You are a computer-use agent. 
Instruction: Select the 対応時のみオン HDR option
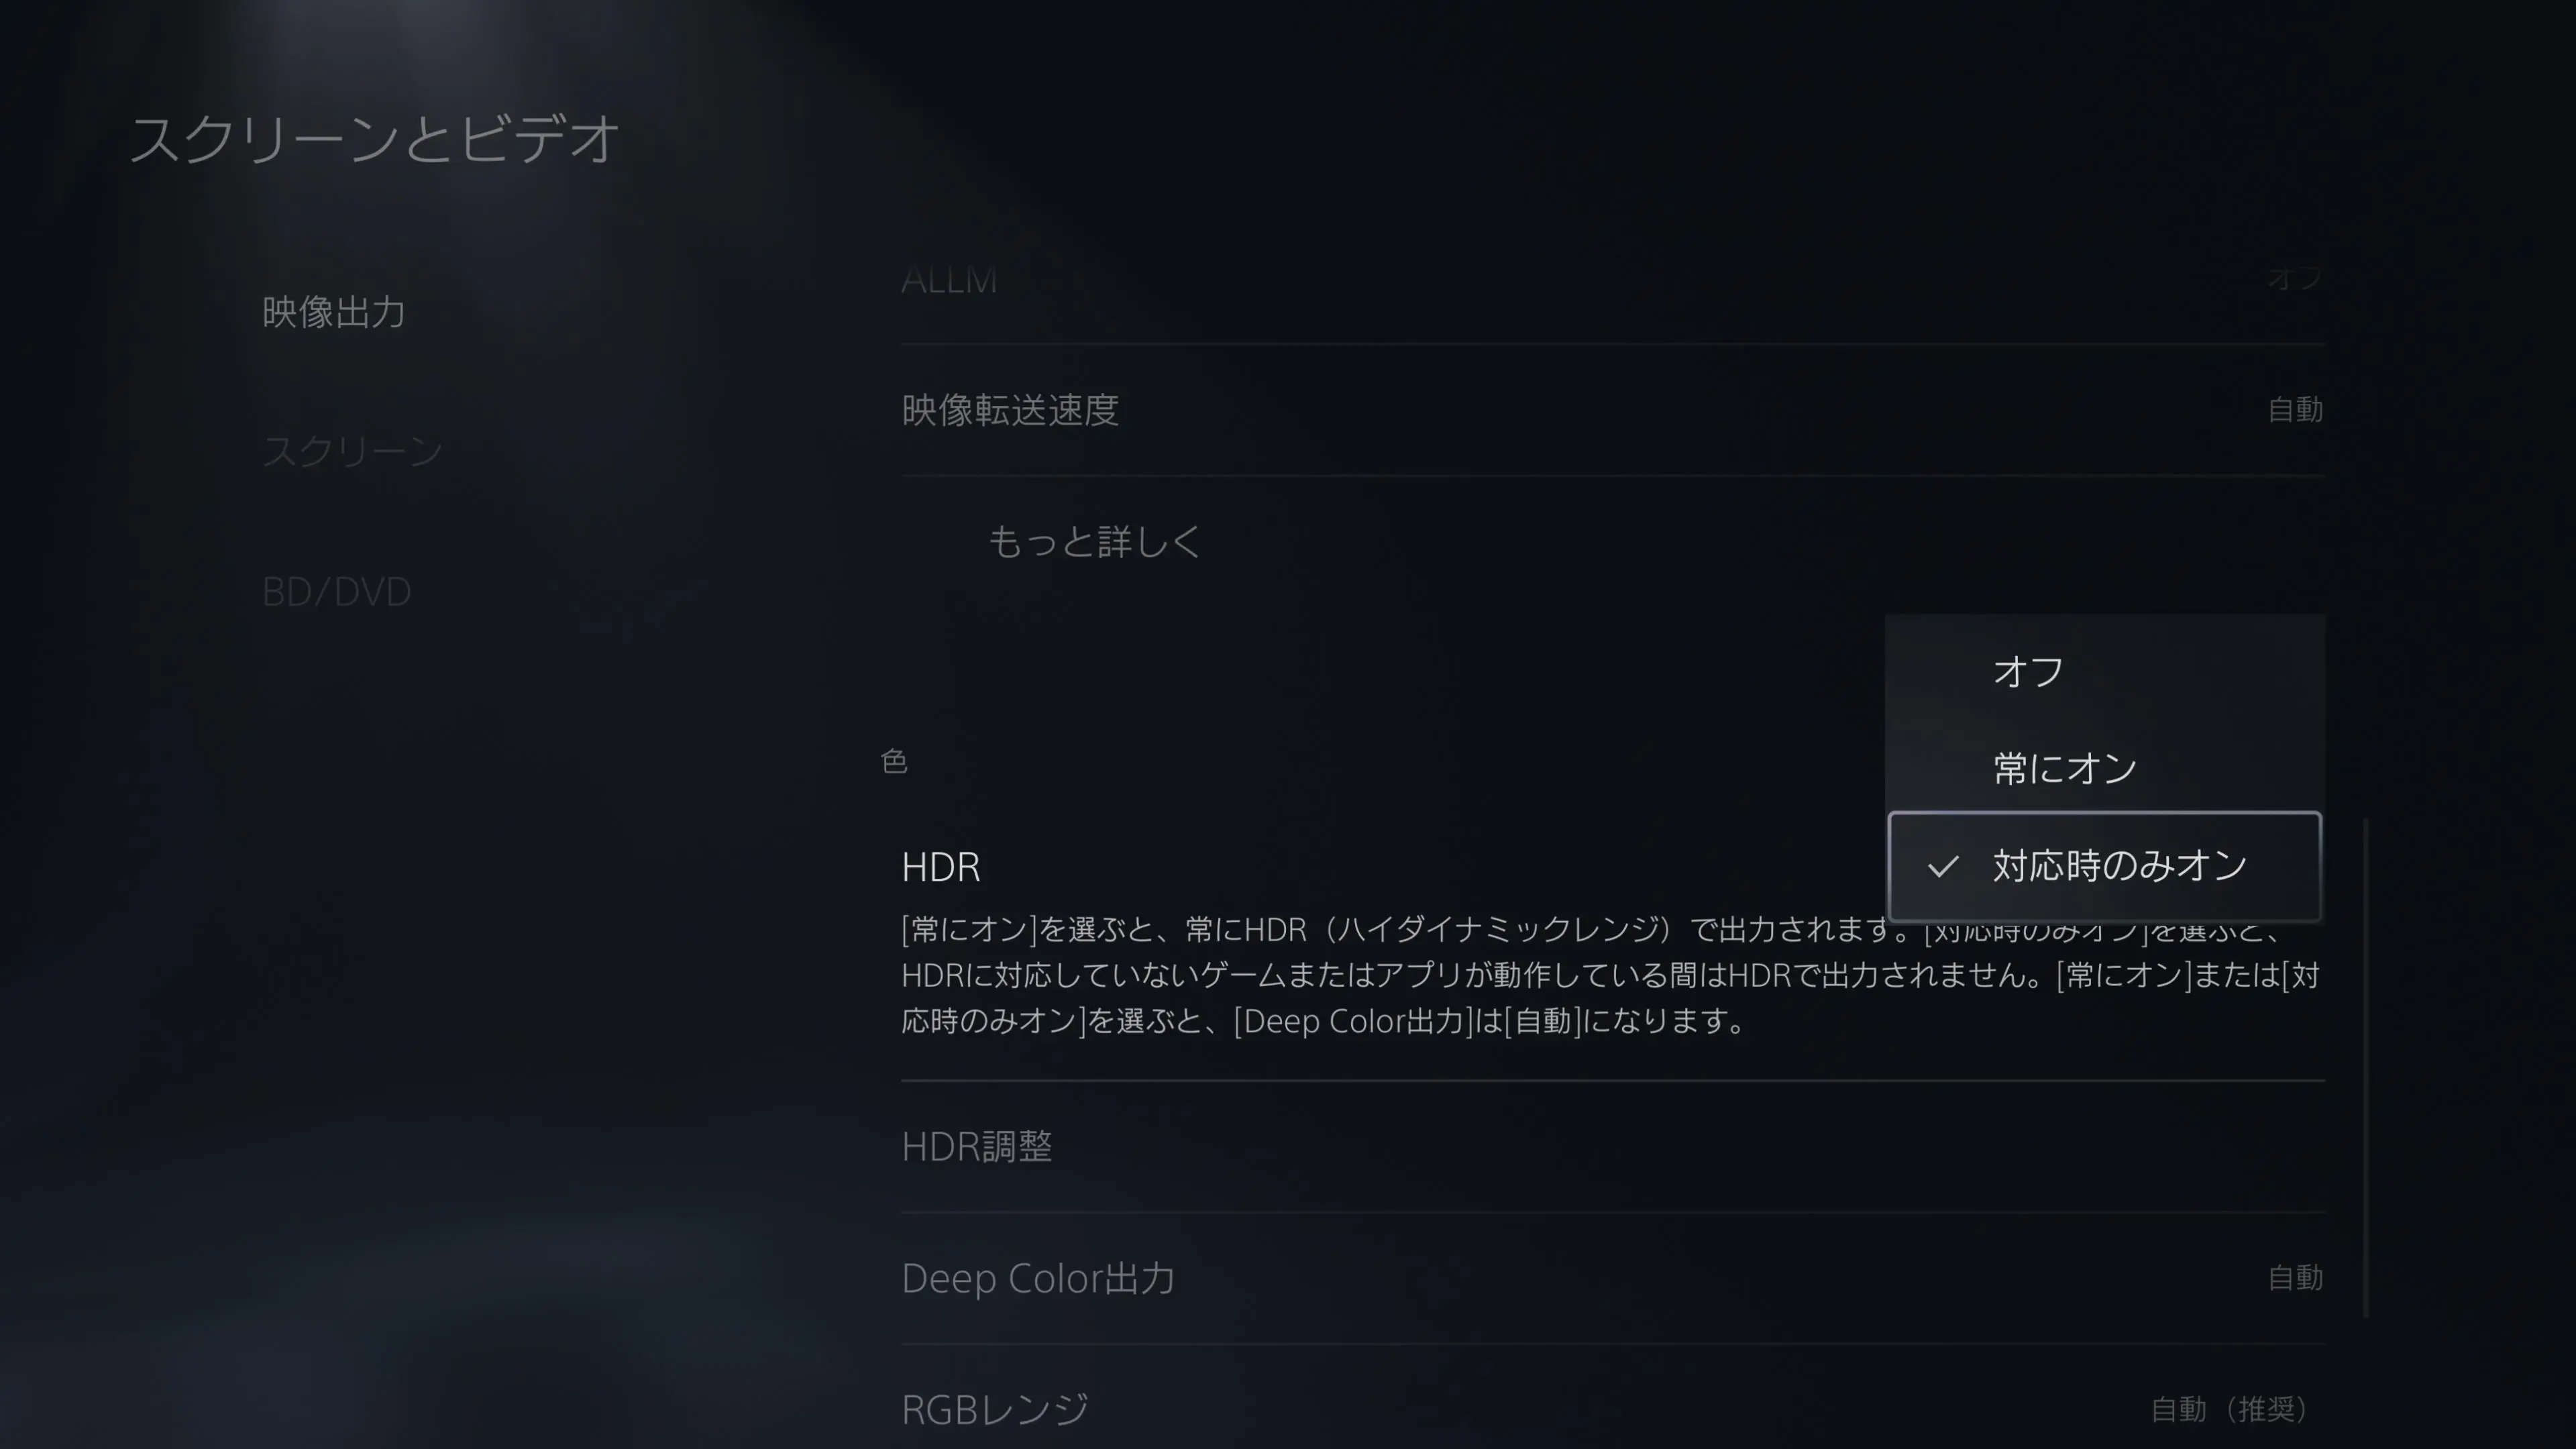[2105, 866]
